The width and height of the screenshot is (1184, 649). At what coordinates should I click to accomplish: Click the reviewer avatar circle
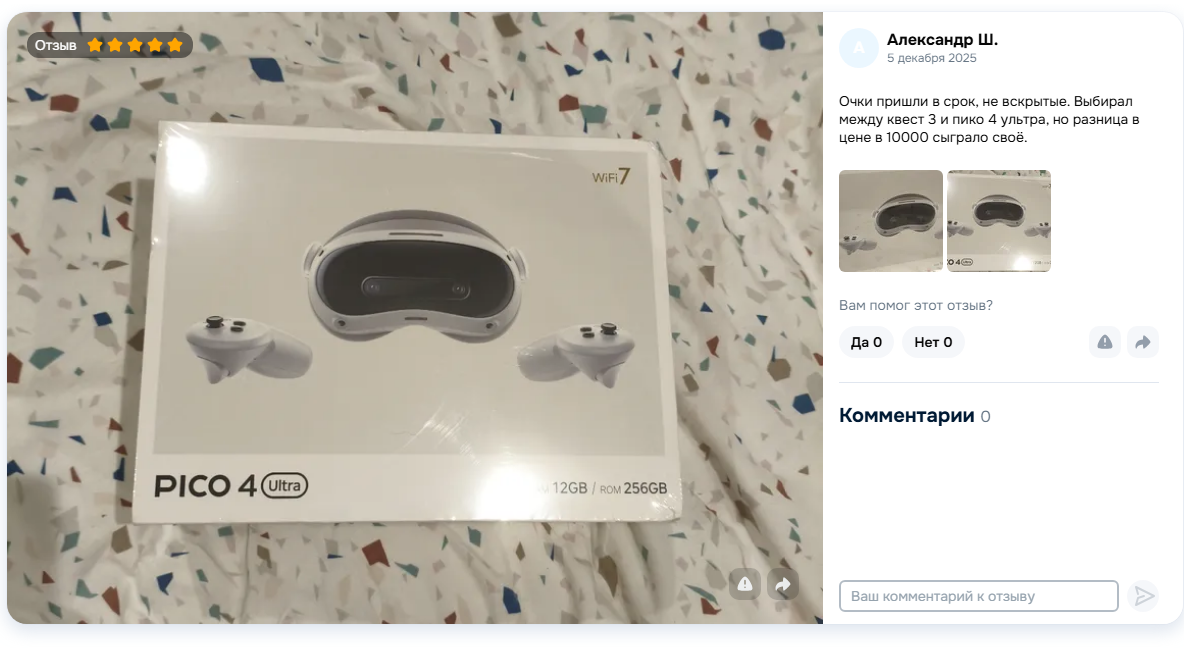(x=859, y=48)
